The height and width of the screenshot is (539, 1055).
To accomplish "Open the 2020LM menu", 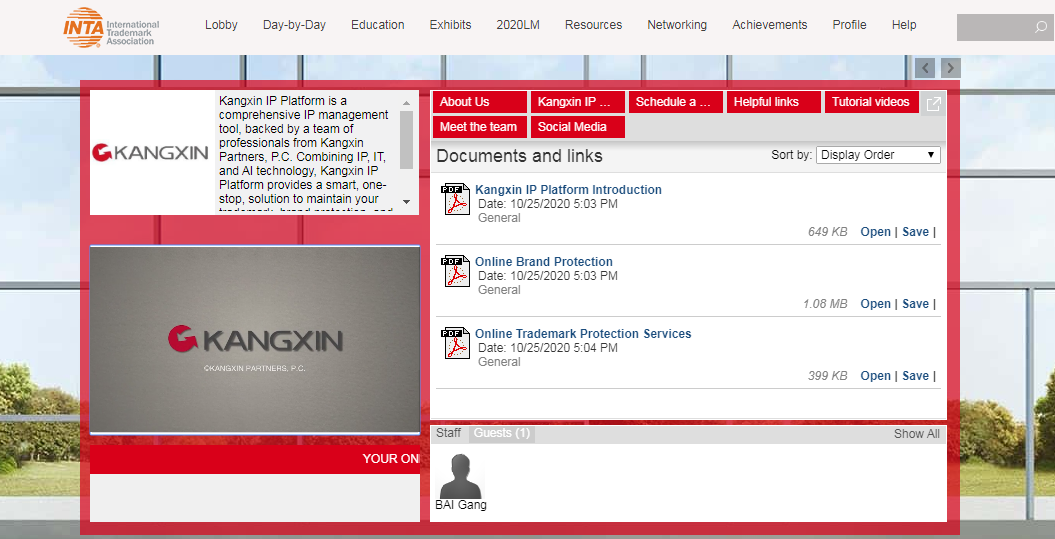I will [518, 25].
